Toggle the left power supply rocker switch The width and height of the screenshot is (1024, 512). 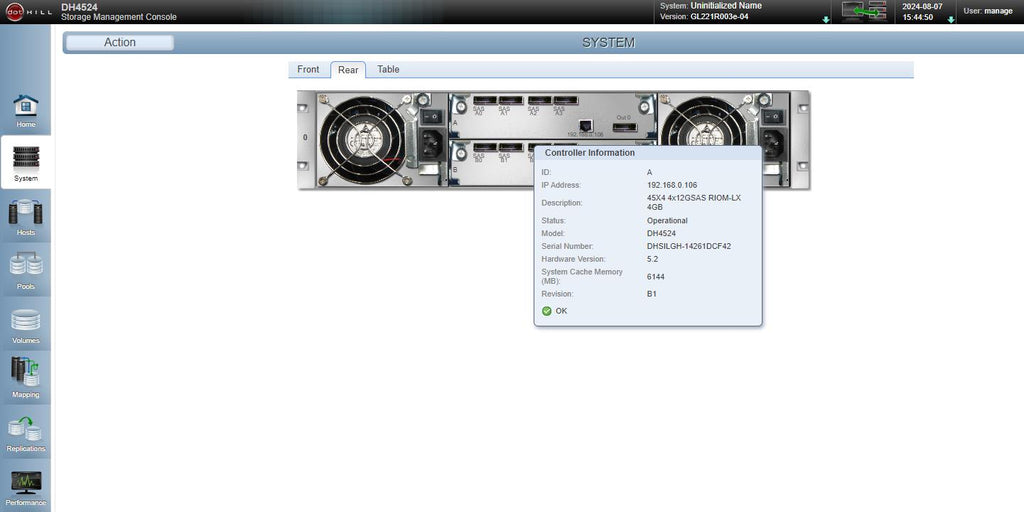tap(432, 117)
